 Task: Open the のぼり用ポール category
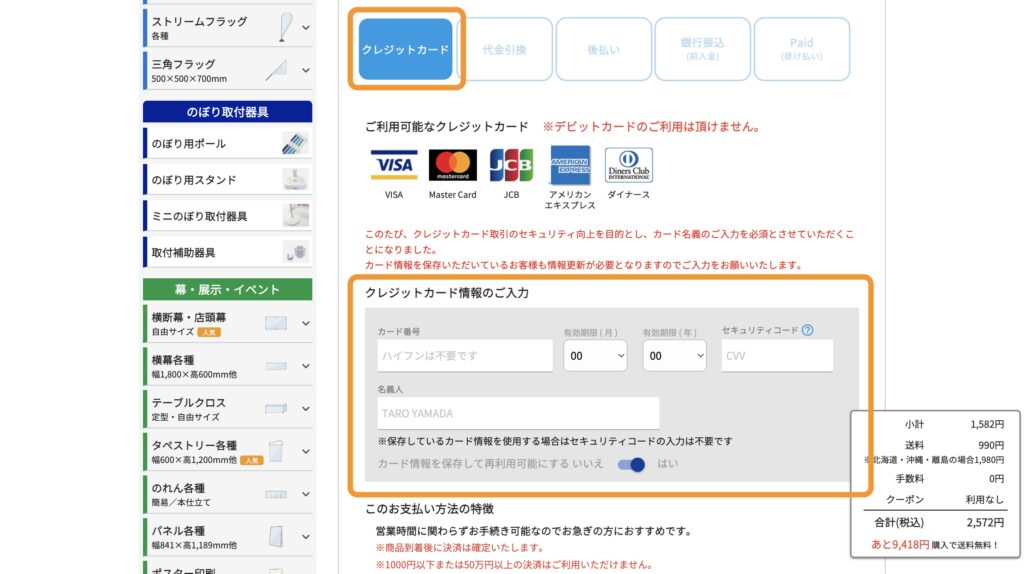pyautogui.click(x=227, y=143)
